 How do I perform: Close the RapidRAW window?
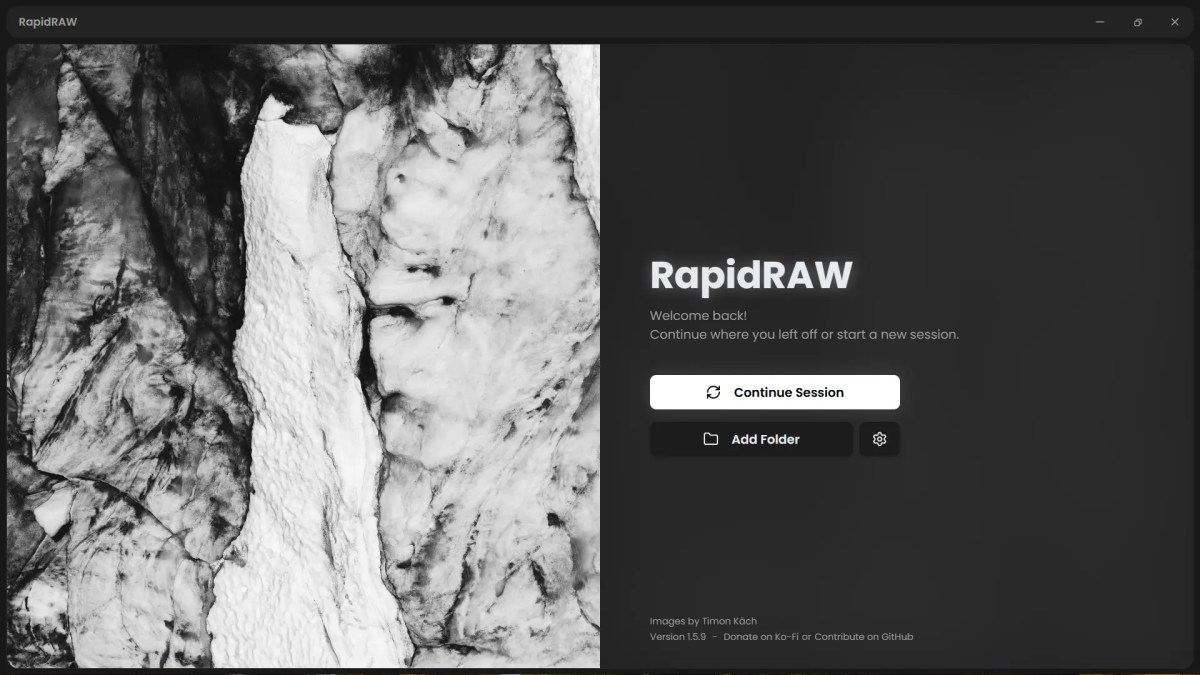tap(1175, 22)
